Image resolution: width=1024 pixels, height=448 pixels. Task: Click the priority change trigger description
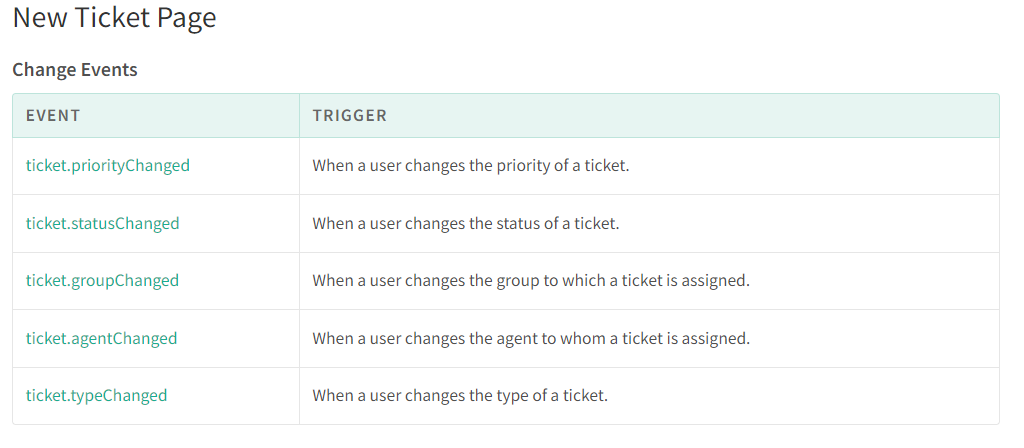point(470,166)
